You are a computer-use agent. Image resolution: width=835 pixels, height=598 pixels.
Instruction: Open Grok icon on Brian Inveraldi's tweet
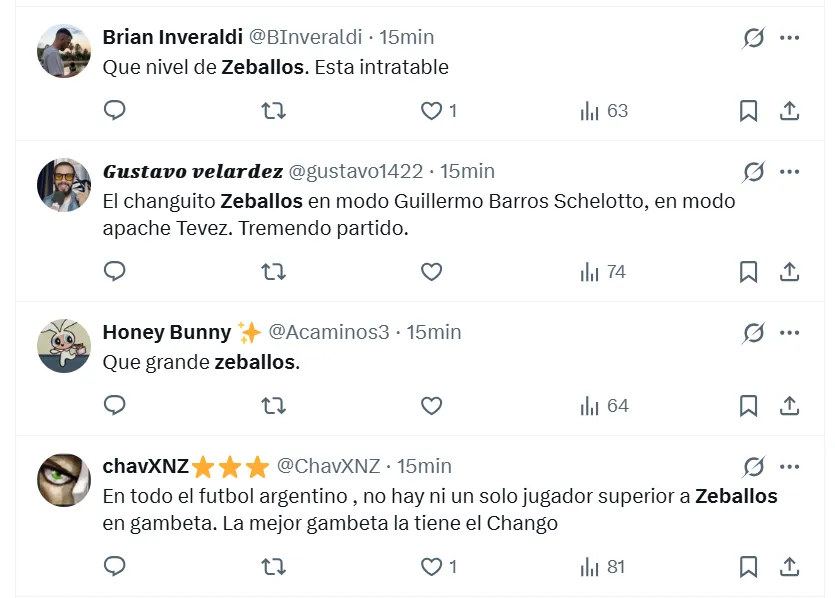point(753,38)
